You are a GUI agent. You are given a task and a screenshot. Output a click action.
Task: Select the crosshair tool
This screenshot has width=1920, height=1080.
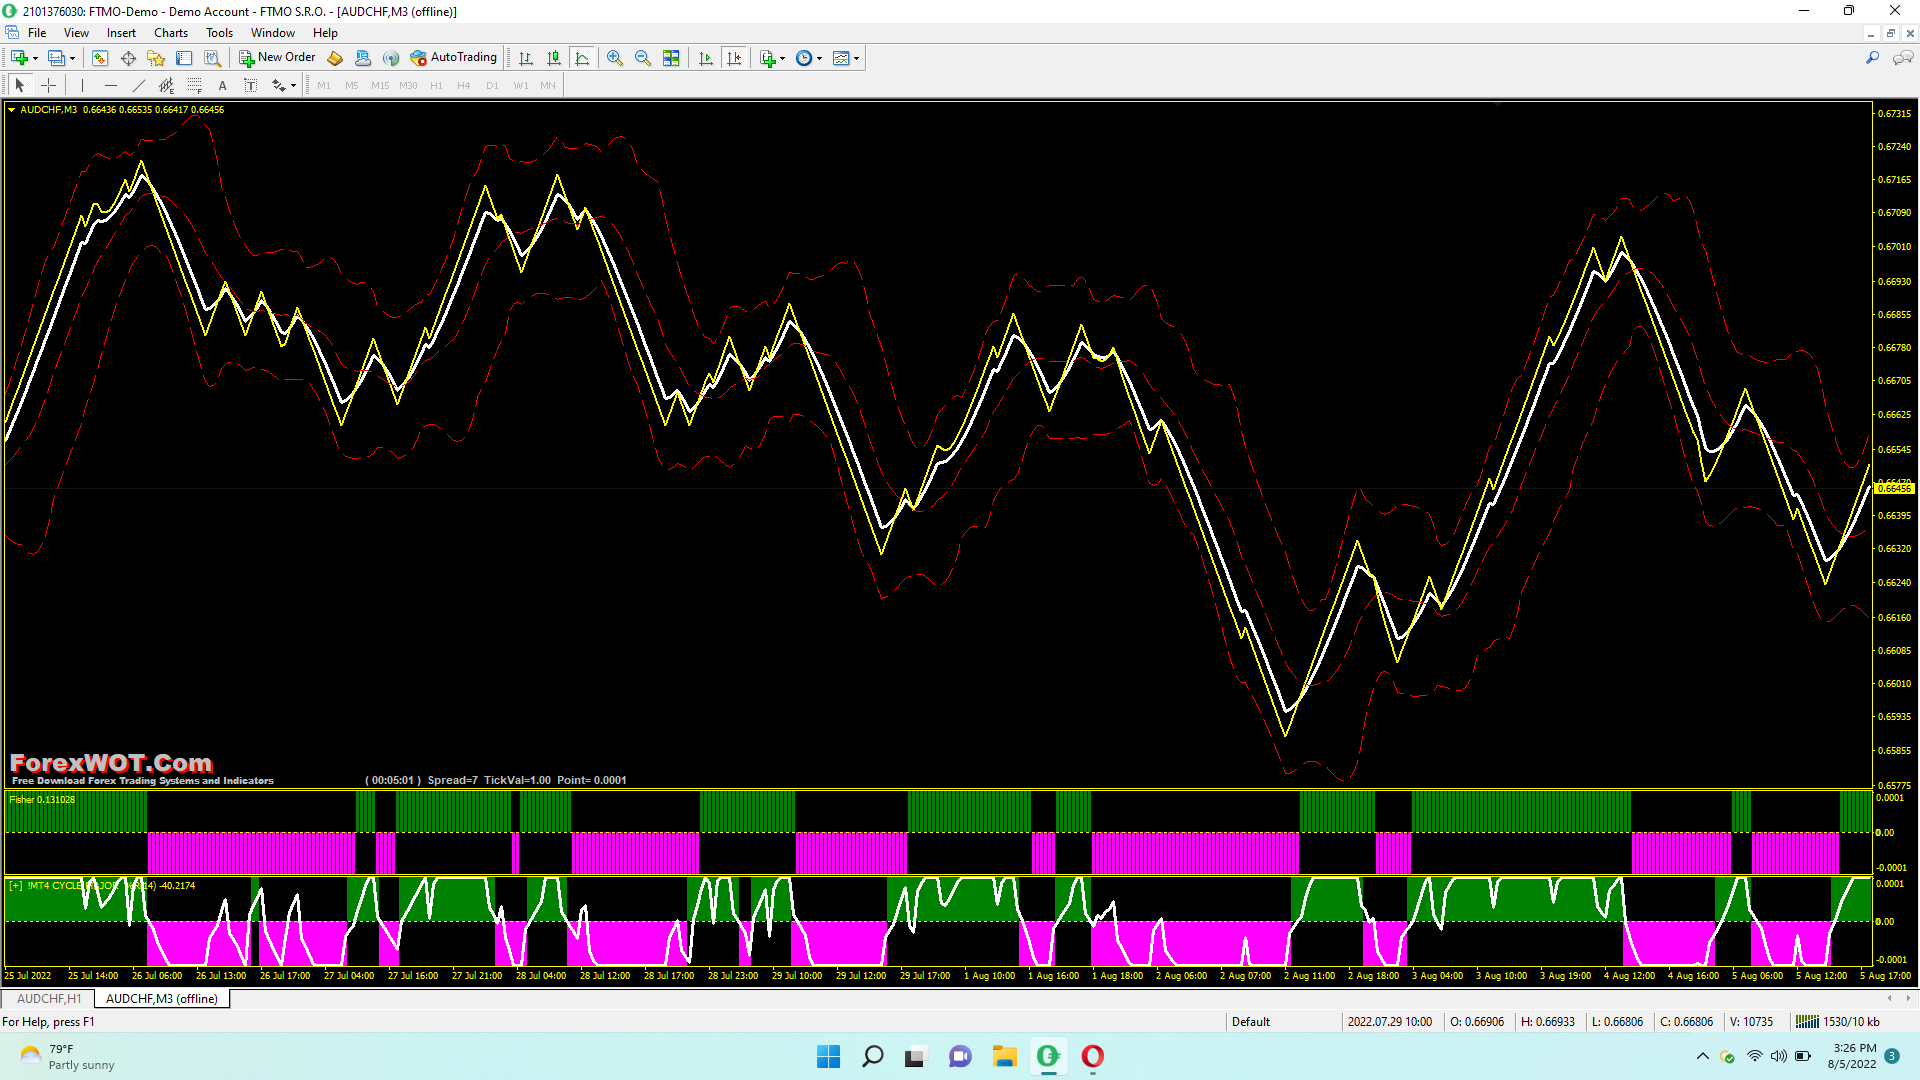48,86
